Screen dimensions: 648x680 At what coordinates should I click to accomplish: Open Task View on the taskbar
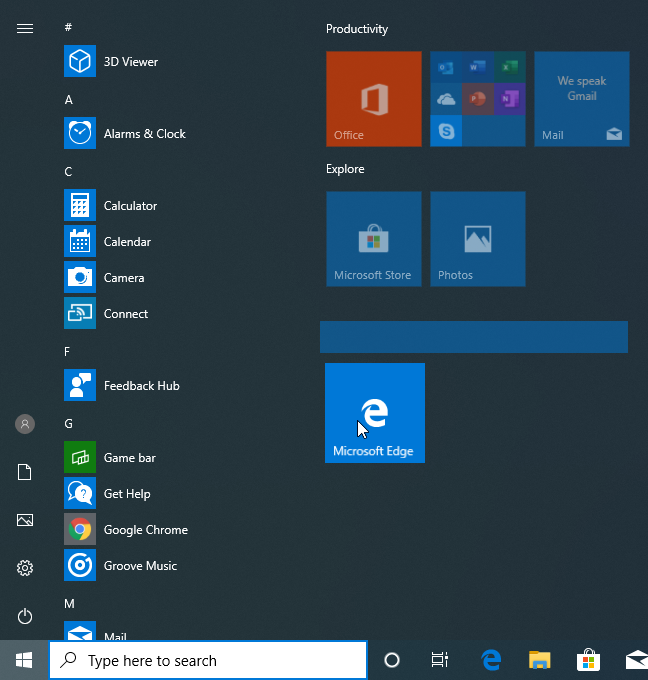point(439,660)
